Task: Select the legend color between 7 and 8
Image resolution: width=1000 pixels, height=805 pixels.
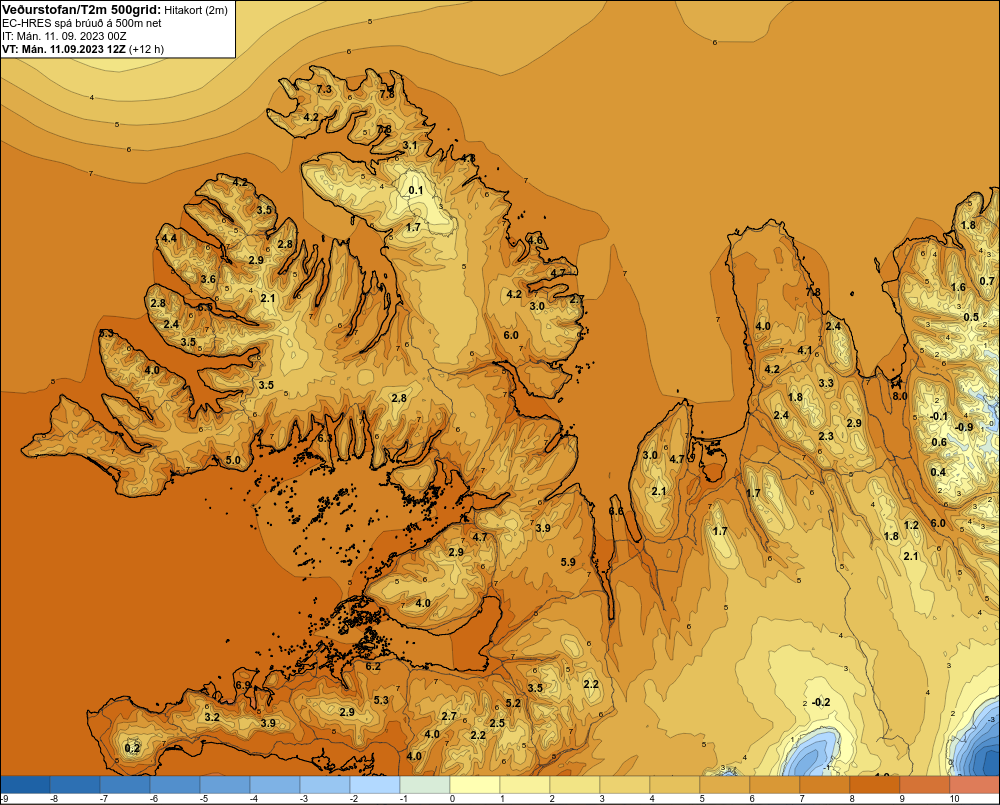Action: (825, 784)
